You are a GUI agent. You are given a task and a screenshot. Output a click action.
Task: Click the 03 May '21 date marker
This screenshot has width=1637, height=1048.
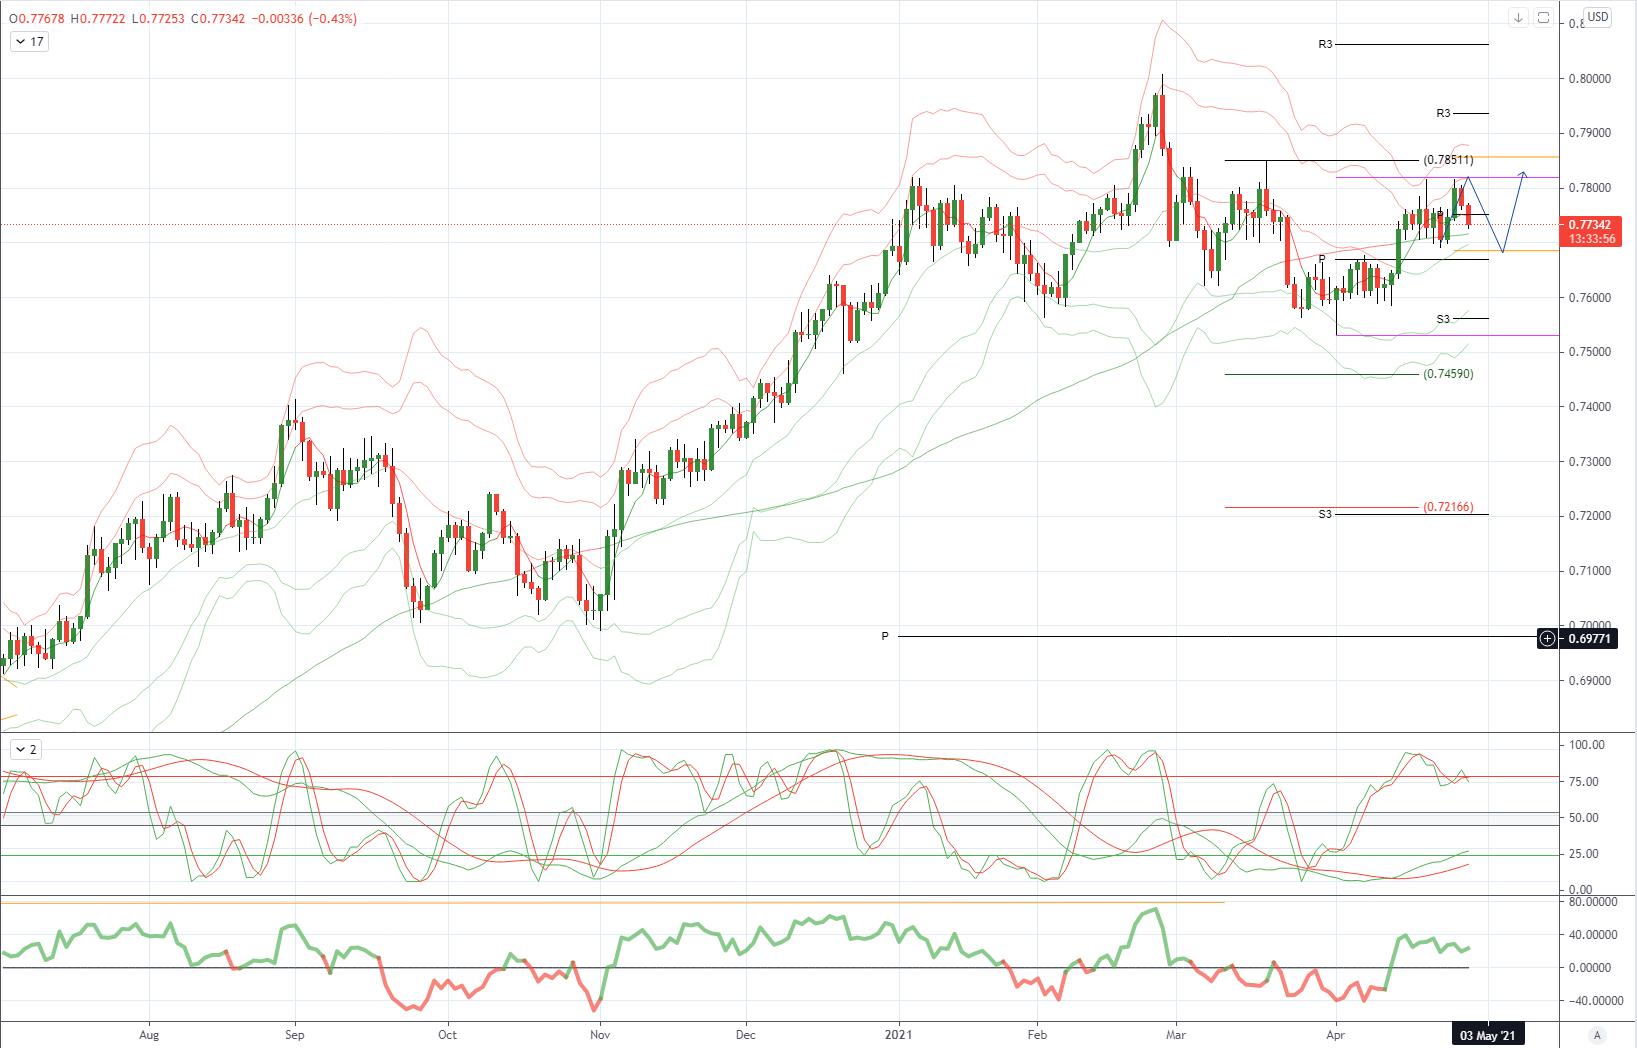pos(1487,1035)
